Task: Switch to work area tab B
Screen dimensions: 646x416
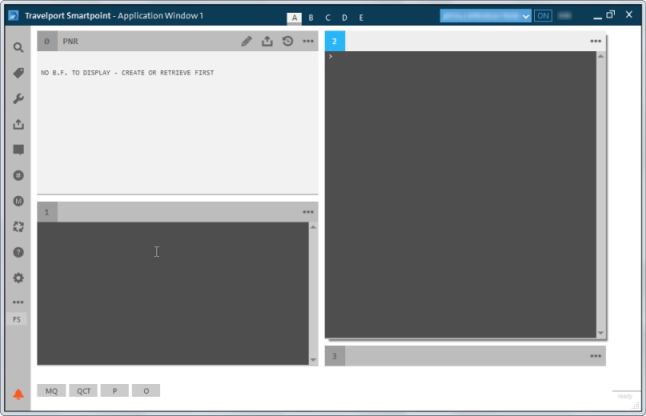Action: [x=310, y=17]
